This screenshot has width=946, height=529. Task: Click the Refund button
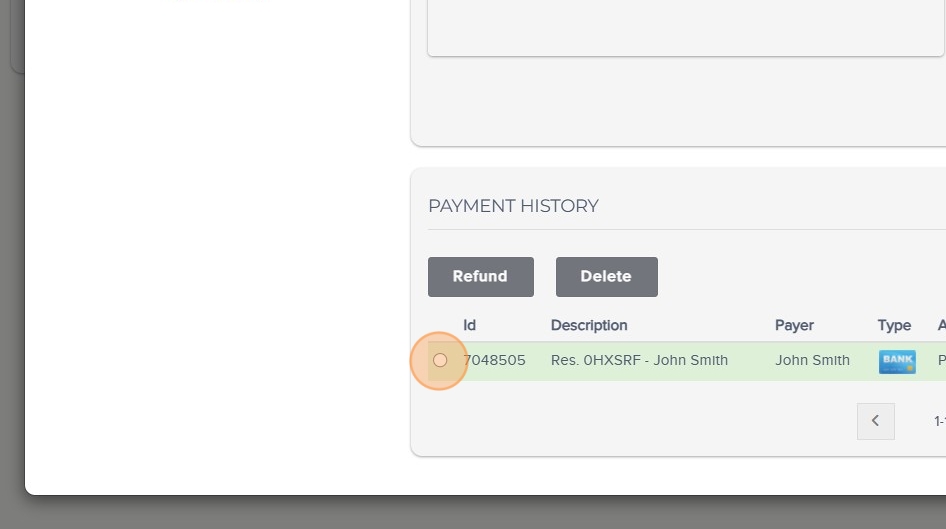(481, 277)
